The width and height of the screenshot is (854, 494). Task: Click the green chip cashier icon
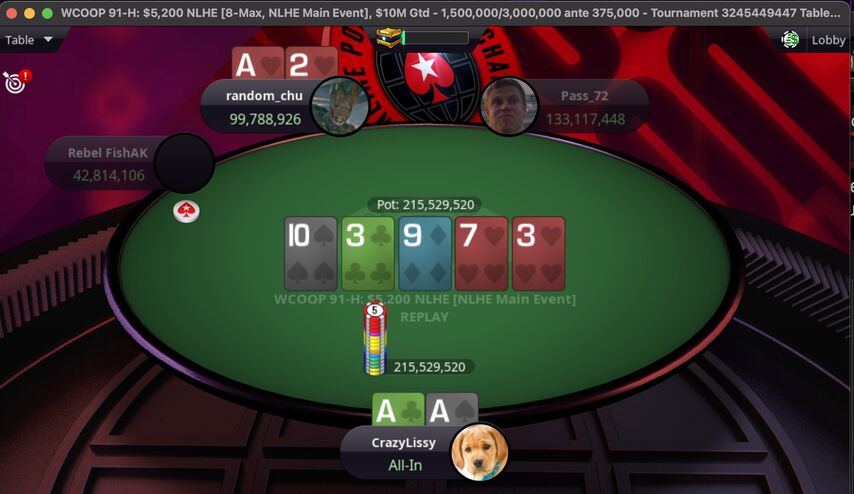pos(790,39)
